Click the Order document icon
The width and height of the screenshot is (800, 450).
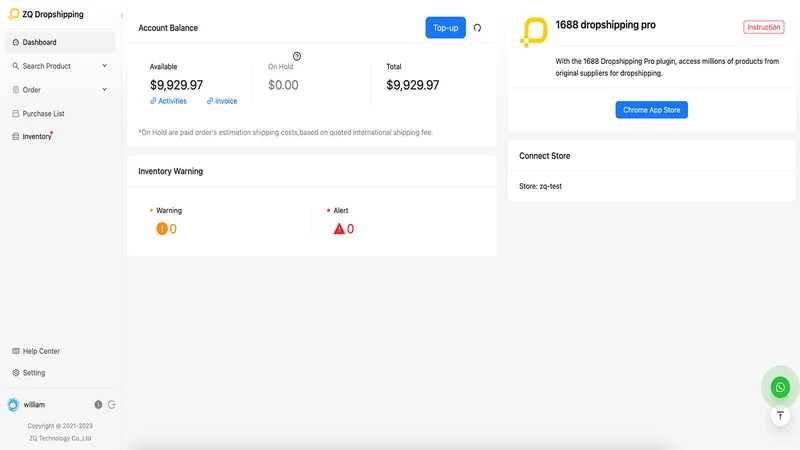tap(16, 90)
